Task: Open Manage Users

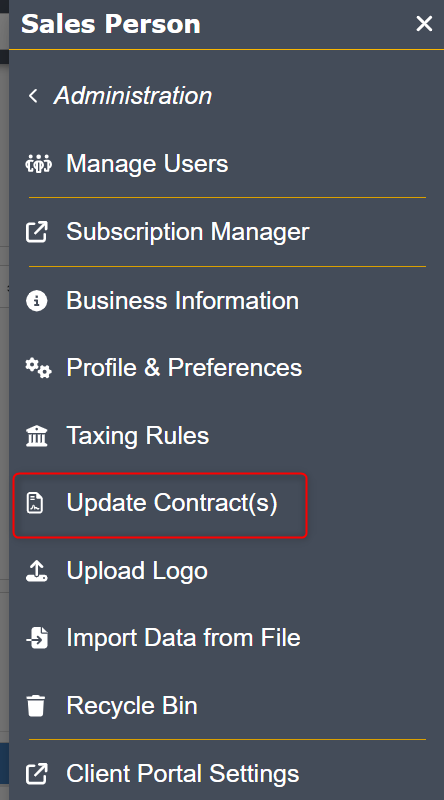Action: coord(147,164)
